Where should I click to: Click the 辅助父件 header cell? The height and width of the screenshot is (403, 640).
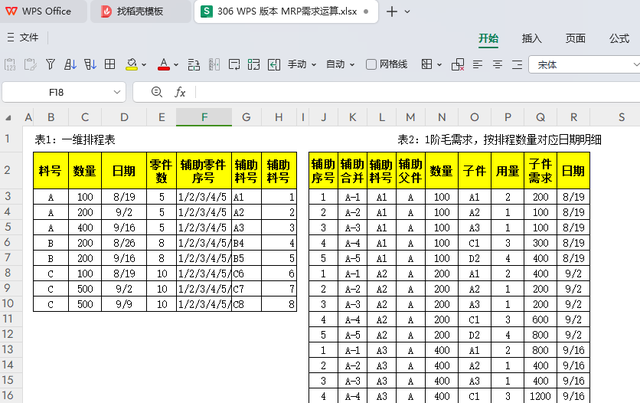coord(410,171)
